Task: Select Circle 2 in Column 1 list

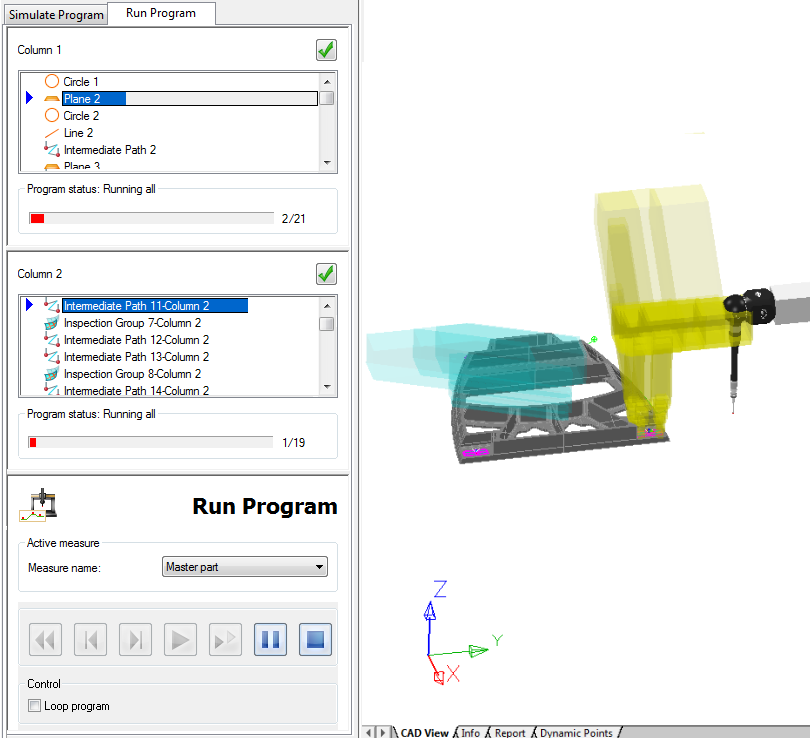Action: pyautogui.click(x=81, y=116)
